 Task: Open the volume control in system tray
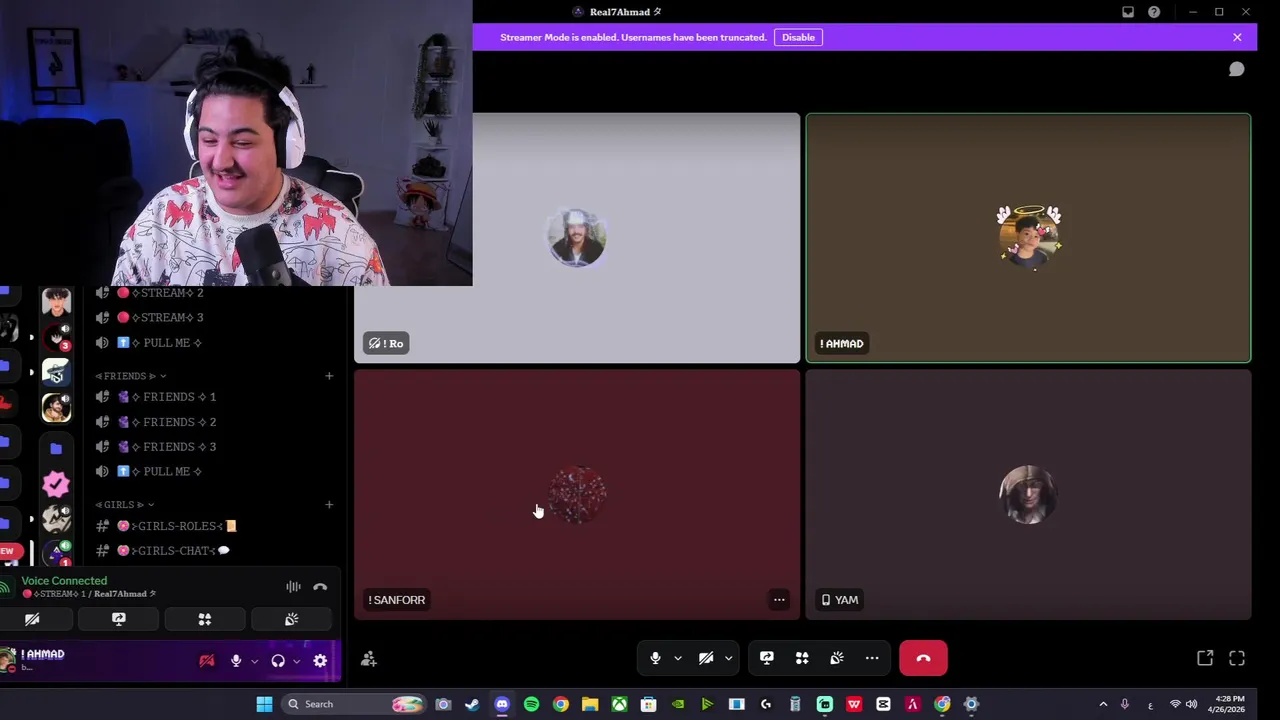1191,704
